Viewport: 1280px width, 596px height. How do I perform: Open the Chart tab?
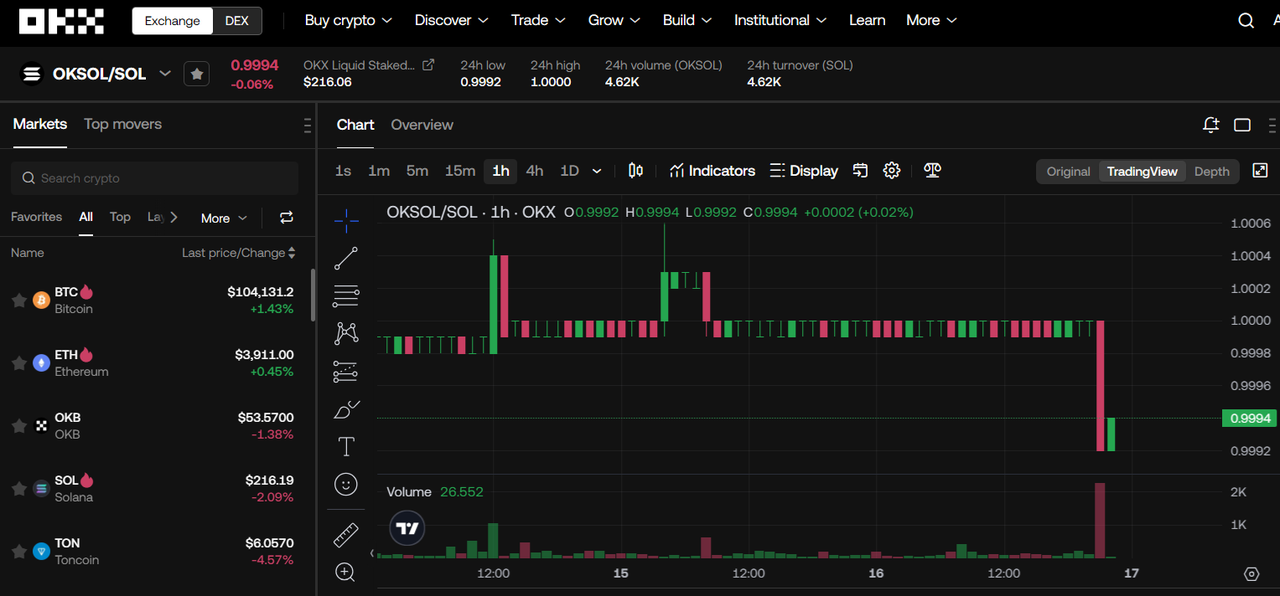pyautogui.click(x=355, y=125)
